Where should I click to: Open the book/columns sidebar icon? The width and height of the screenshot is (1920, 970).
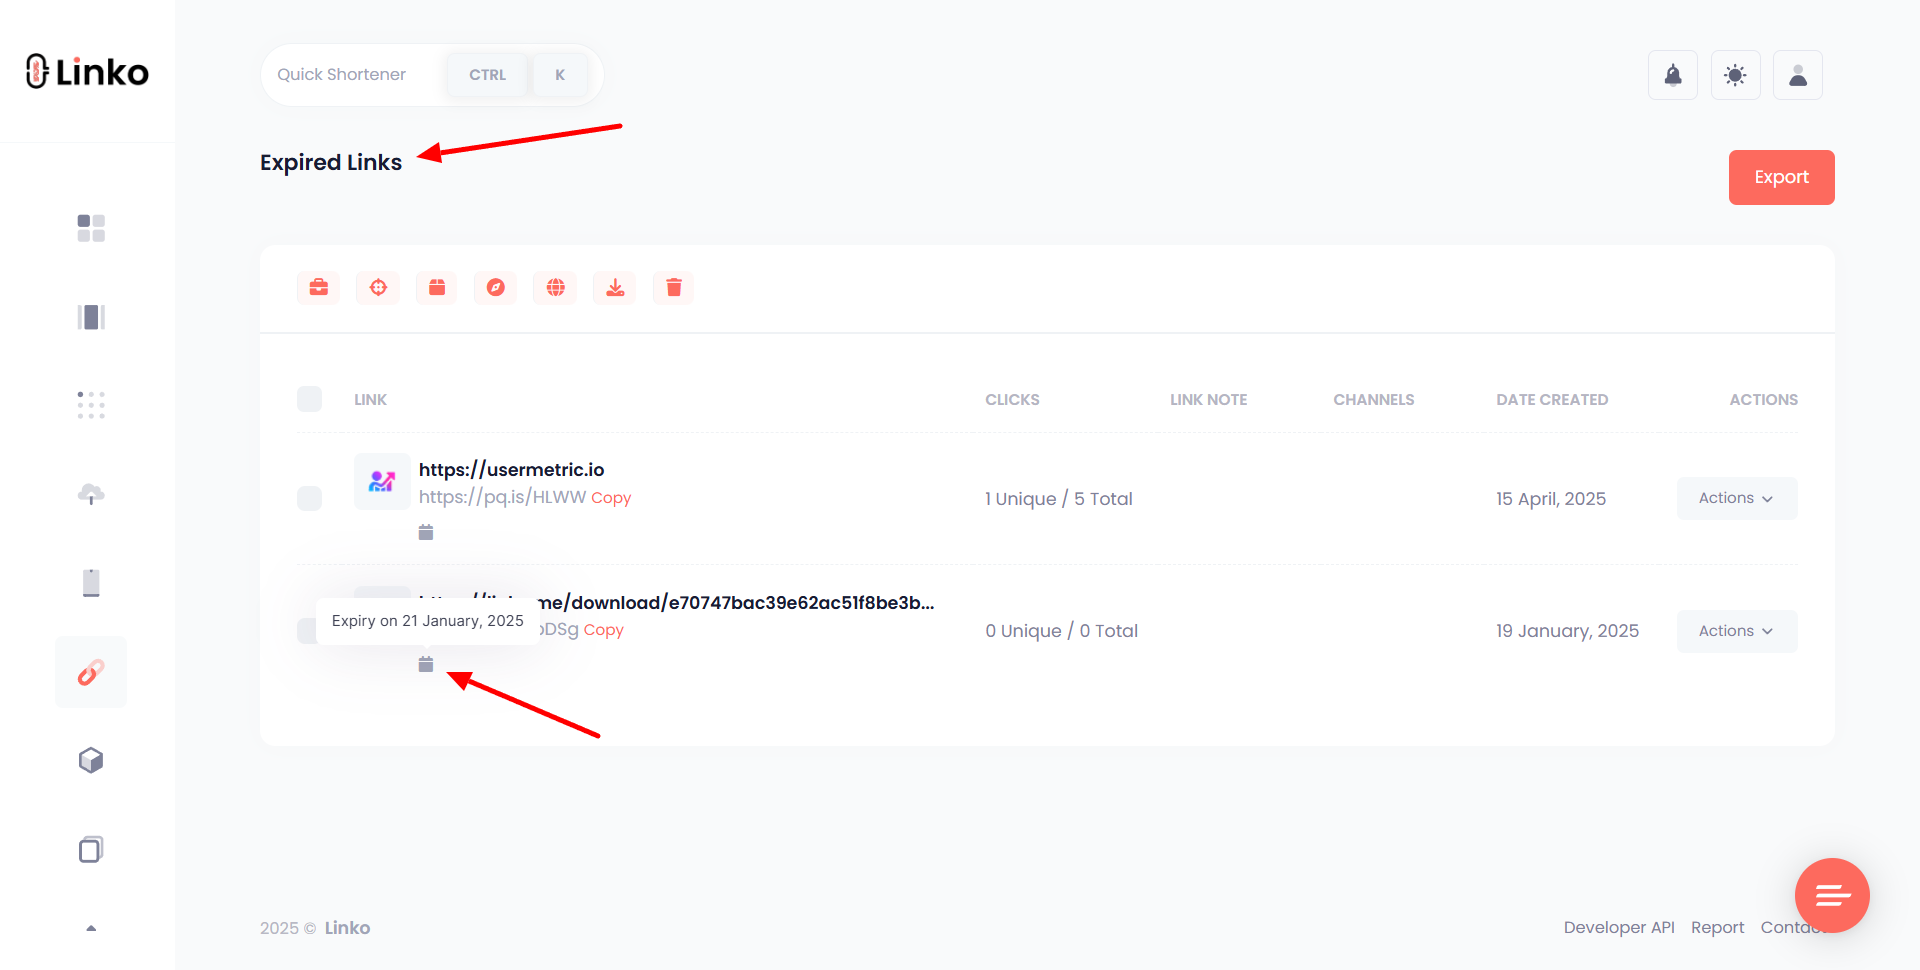(91, 317)
